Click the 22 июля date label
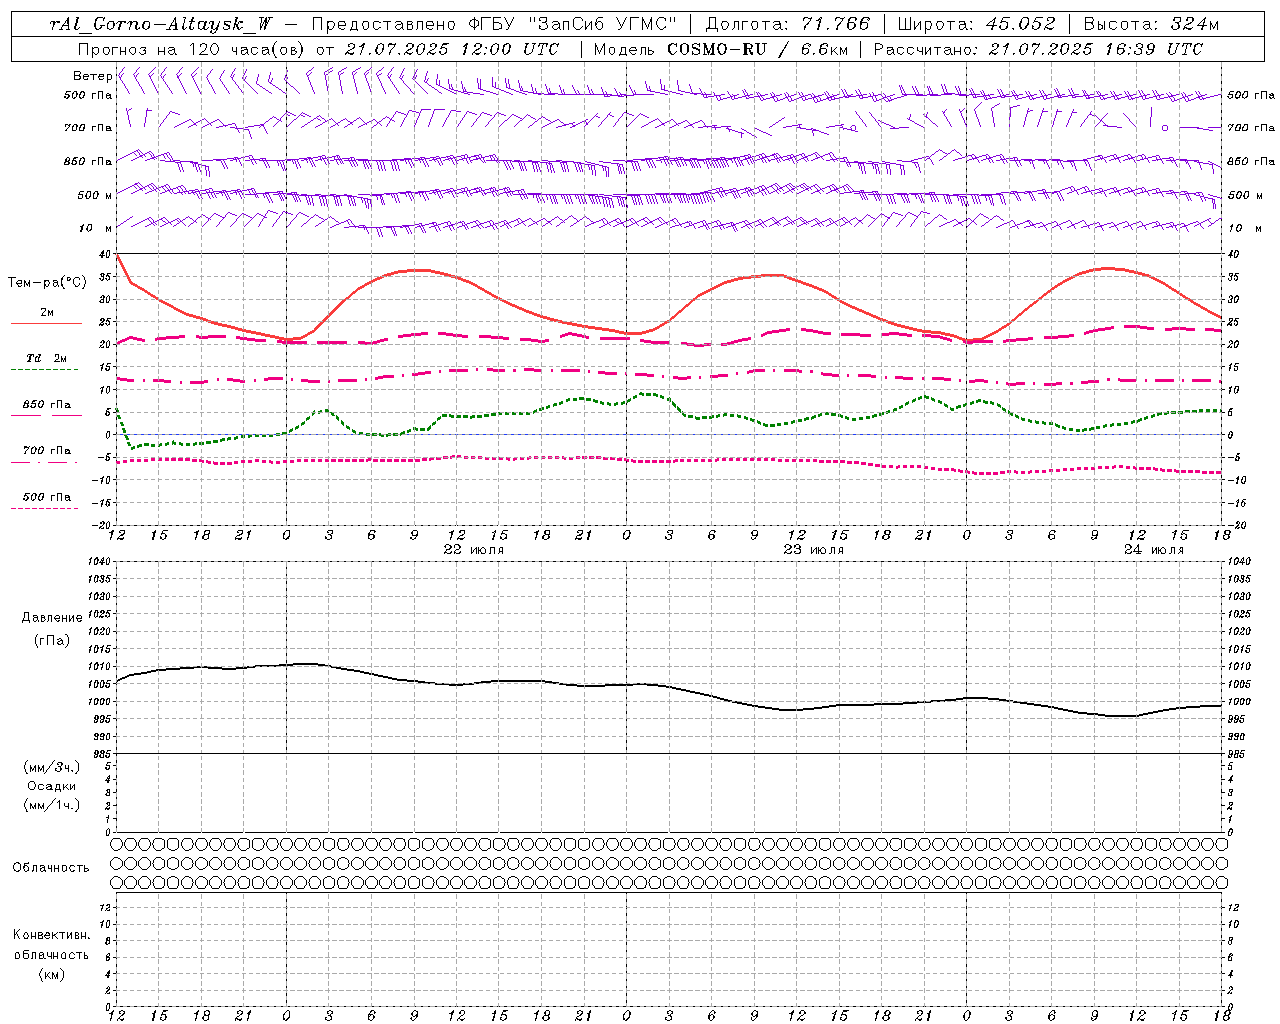Image resolution: width=1280 pixels, height=1024 pixels. pyautogui.click(x=474, y=550)
